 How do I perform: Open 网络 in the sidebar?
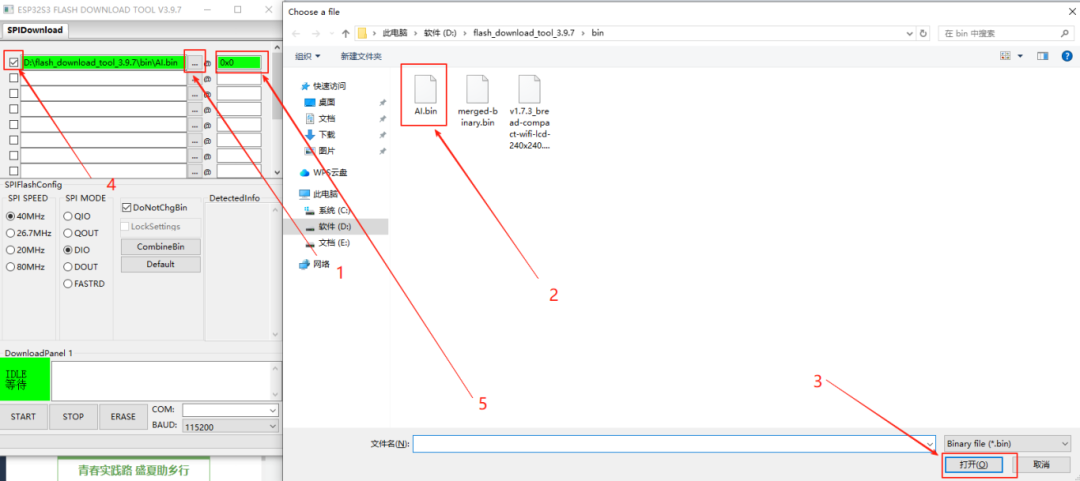(x=315, y=264)
